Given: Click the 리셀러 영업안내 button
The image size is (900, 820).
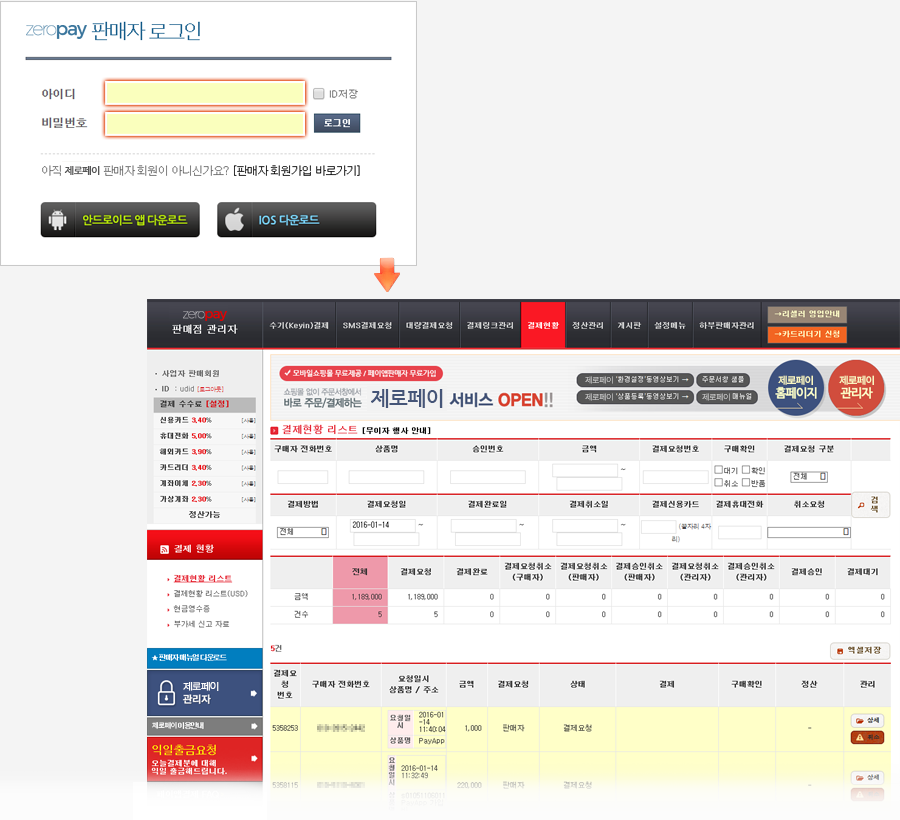Looking at the screenshot, I should tap(807, 314).
